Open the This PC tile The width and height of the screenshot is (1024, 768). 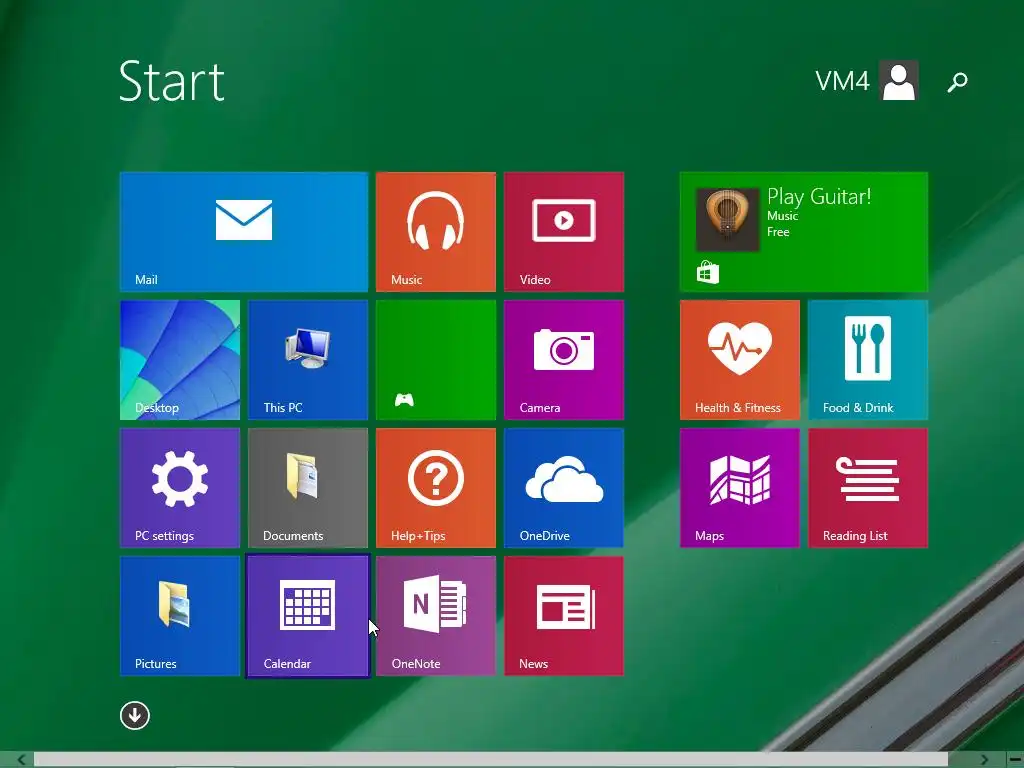point(308,360)
